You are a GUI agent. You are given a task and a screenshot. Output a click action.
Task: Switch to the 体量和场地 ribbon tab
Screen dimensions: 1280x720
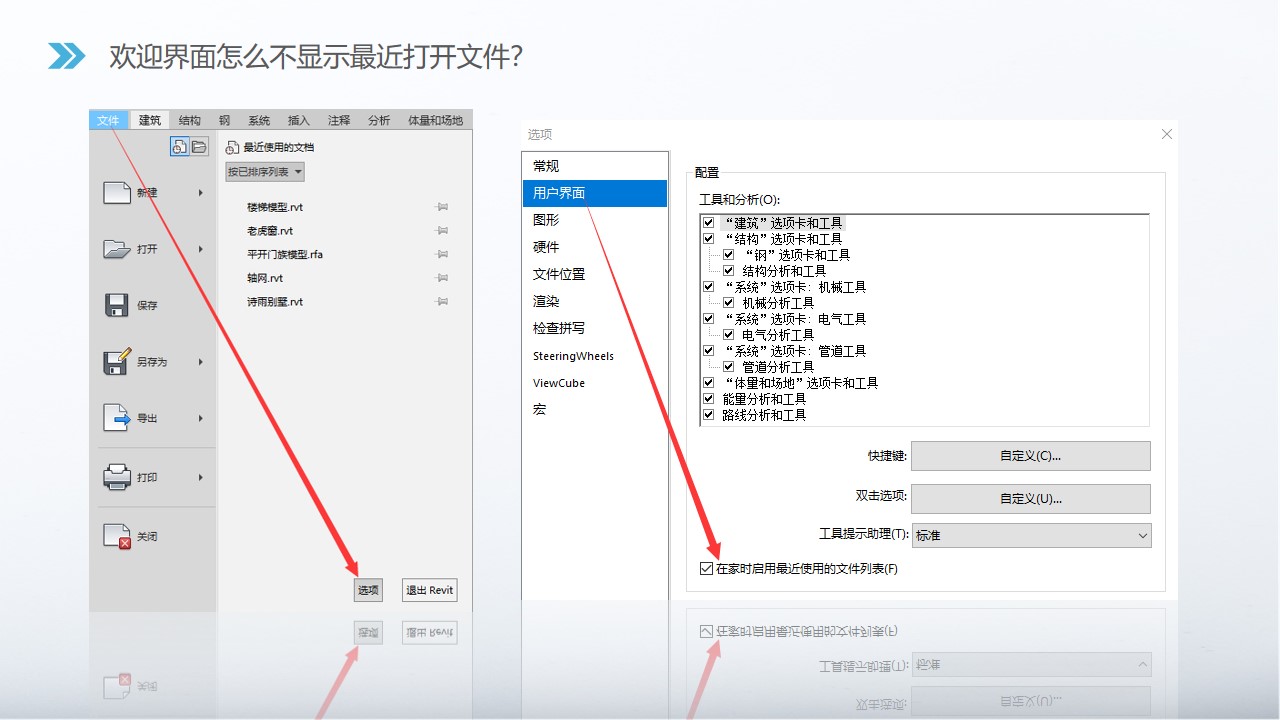click(435, 120)
